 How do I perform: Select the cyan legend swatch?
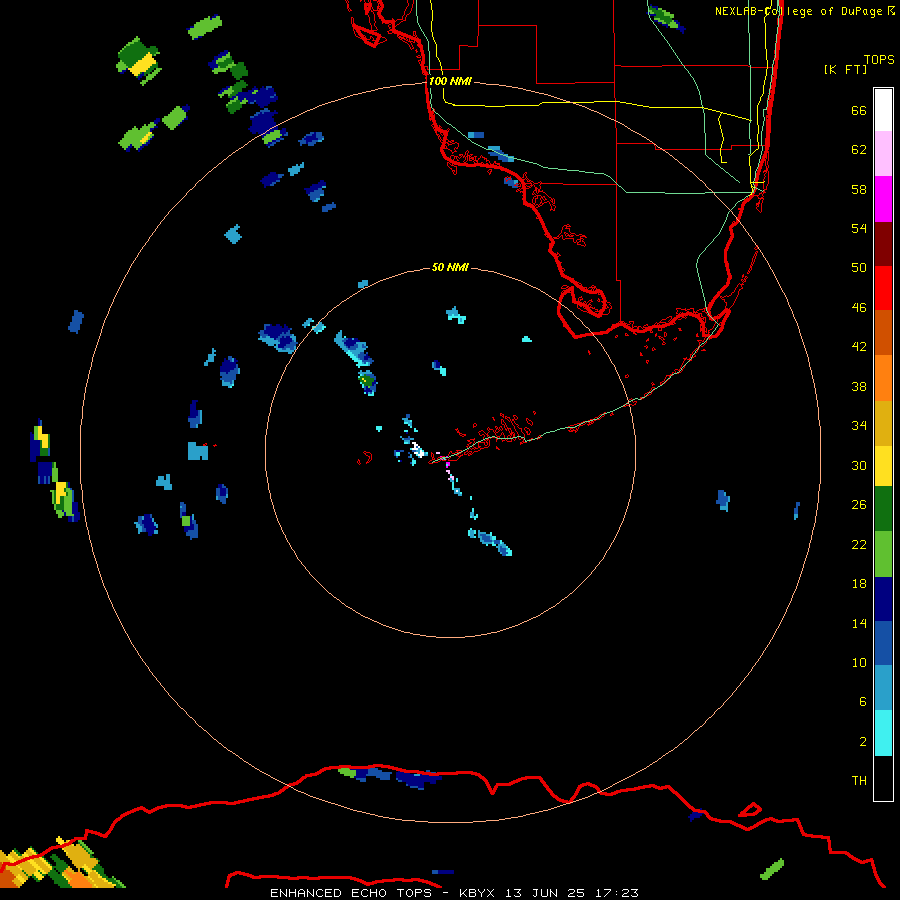(x=883, y=733)
